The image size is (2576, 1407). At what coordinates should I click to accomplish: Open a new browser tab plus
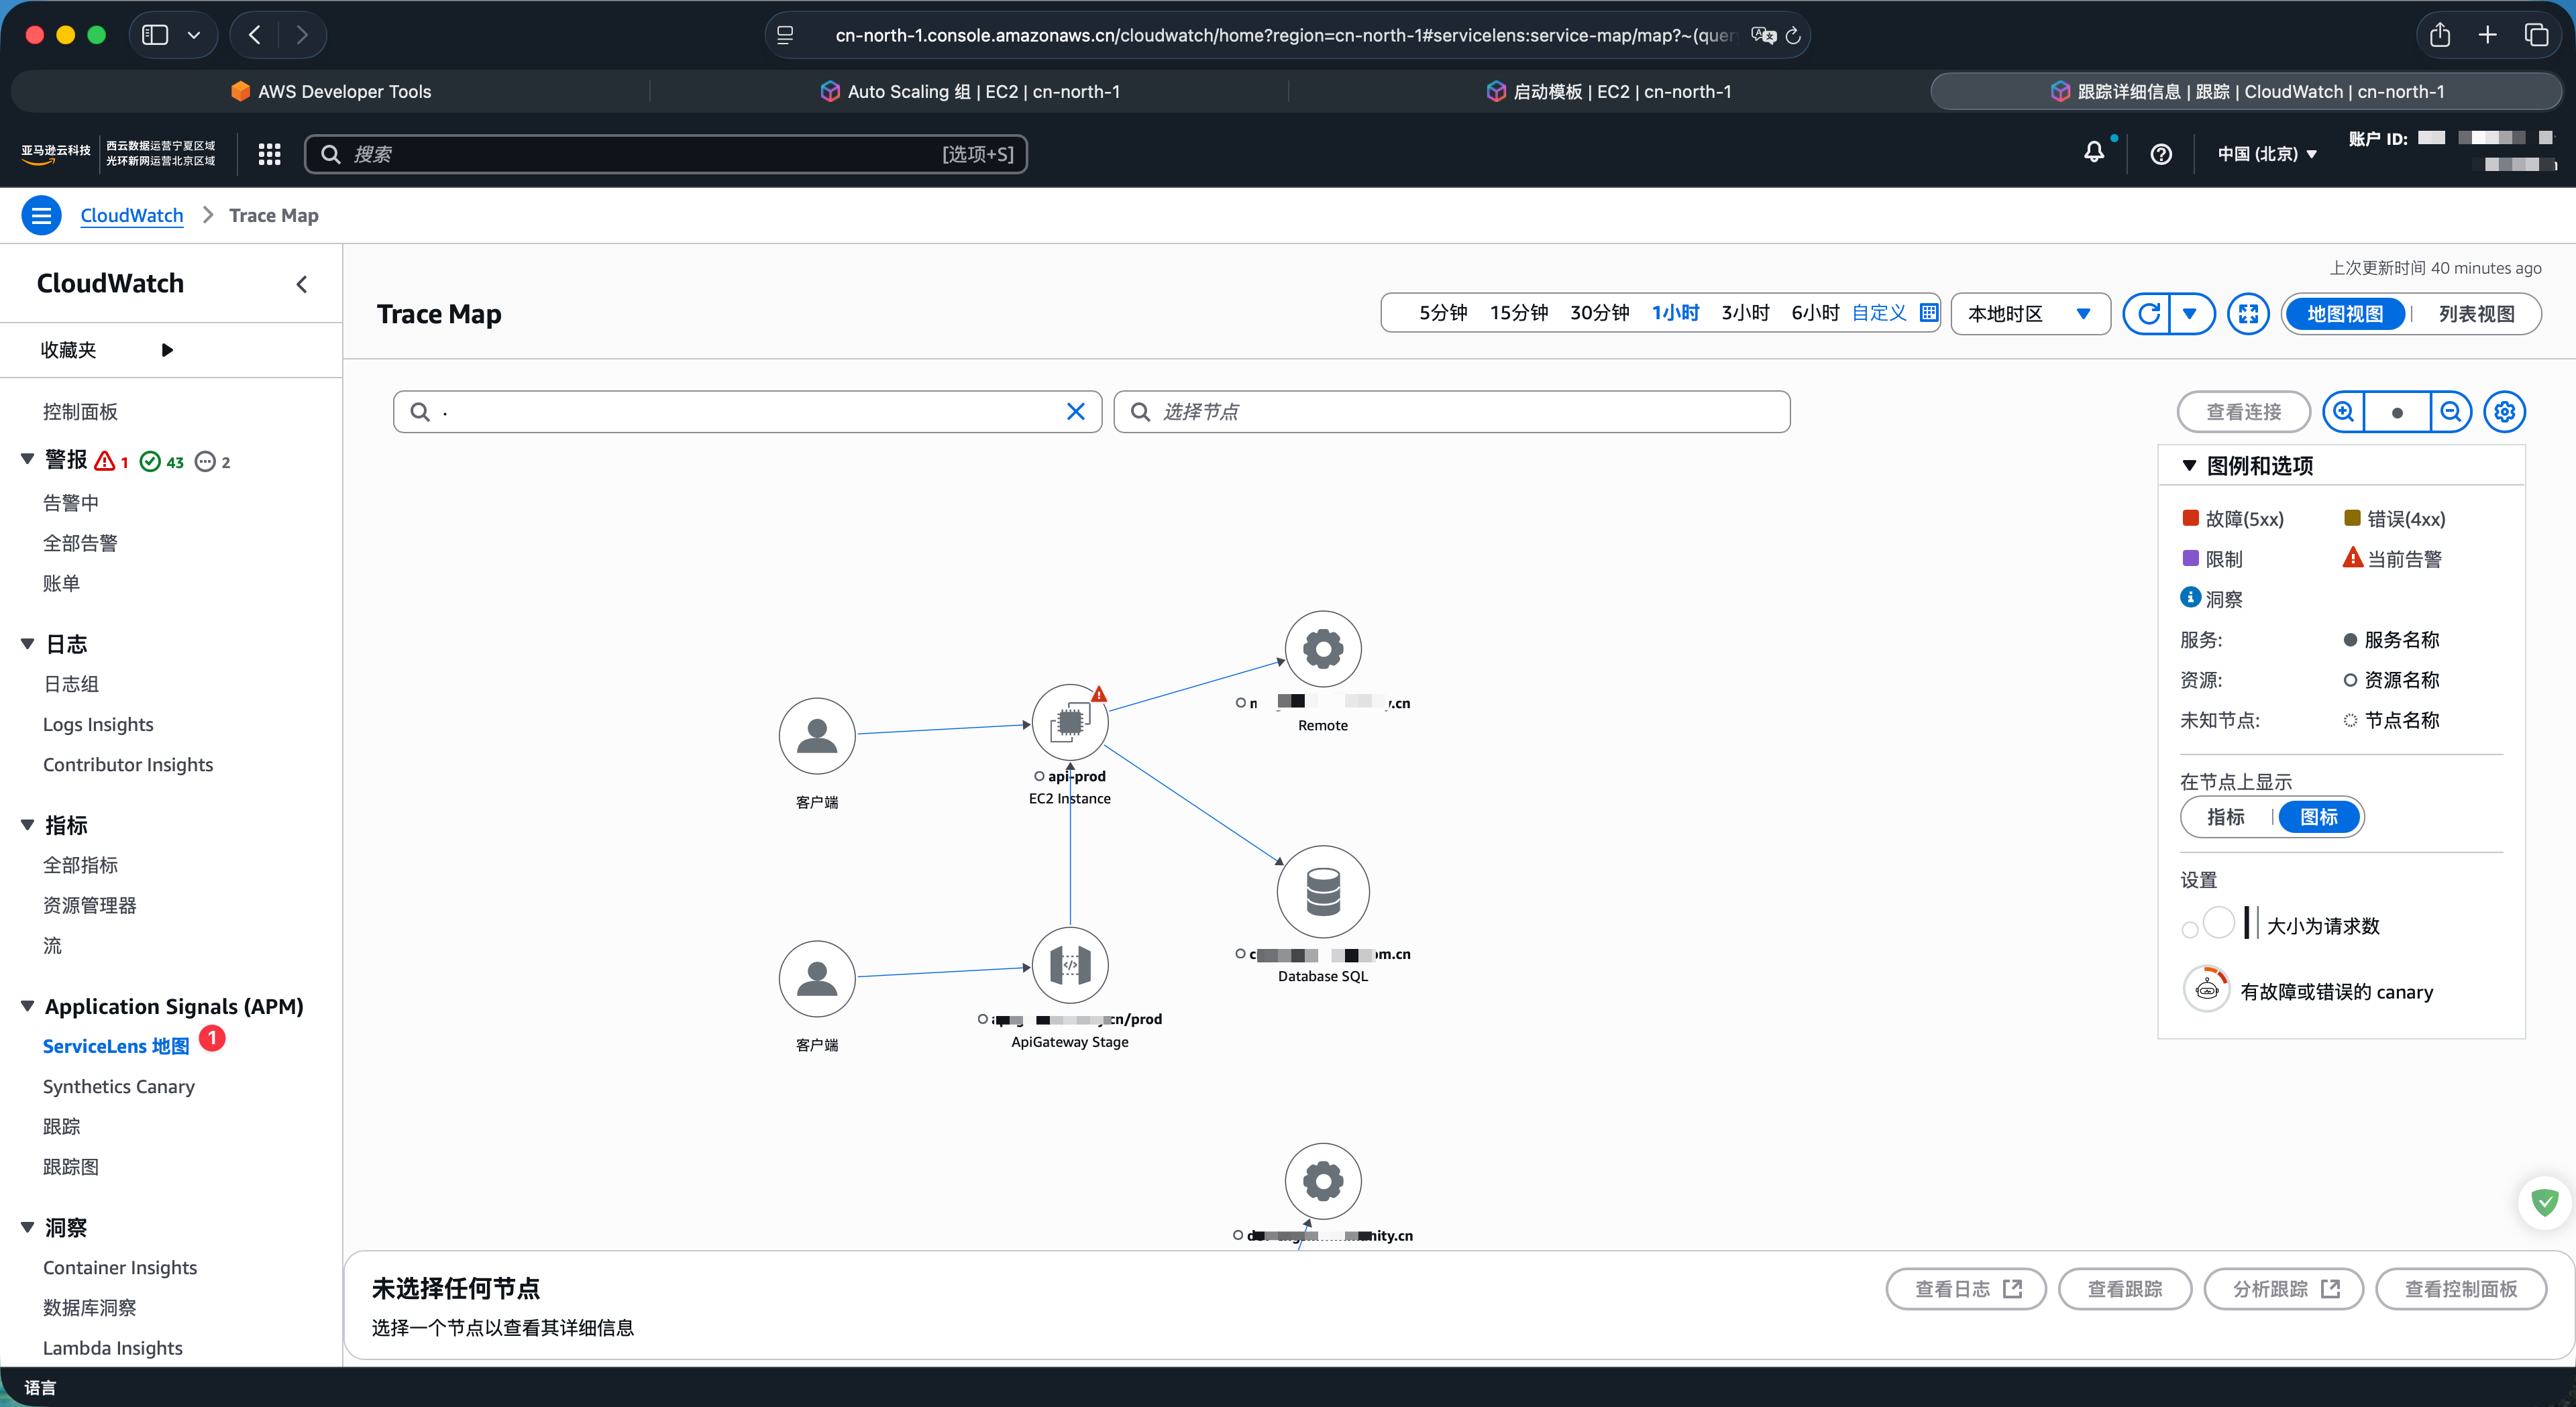click(x=2488, y=35)
